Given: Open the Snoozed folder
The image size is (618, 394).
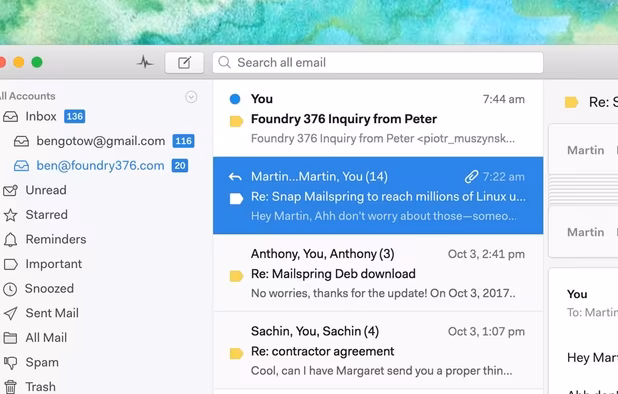Looking at the screenshot, I should (x=49, y=288).
